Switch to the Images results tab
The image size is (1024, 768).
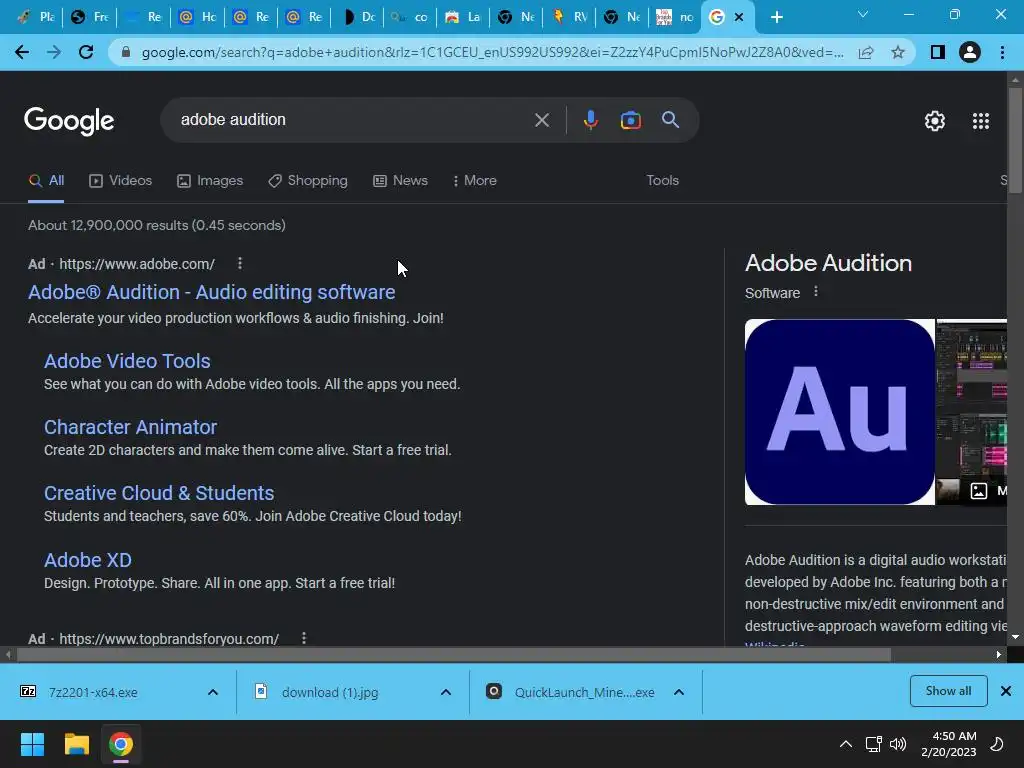[x=210, y=181]
